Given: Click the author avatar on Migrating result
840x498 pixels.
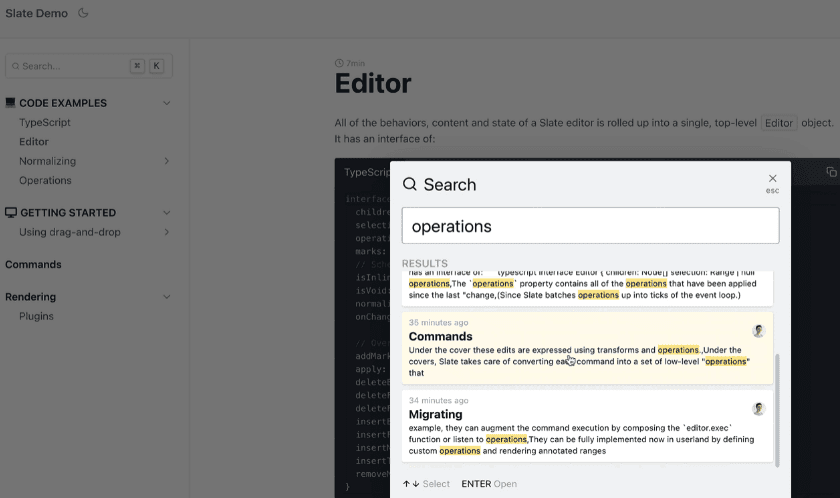Looking at the screenshot, I should coord(759,408).
